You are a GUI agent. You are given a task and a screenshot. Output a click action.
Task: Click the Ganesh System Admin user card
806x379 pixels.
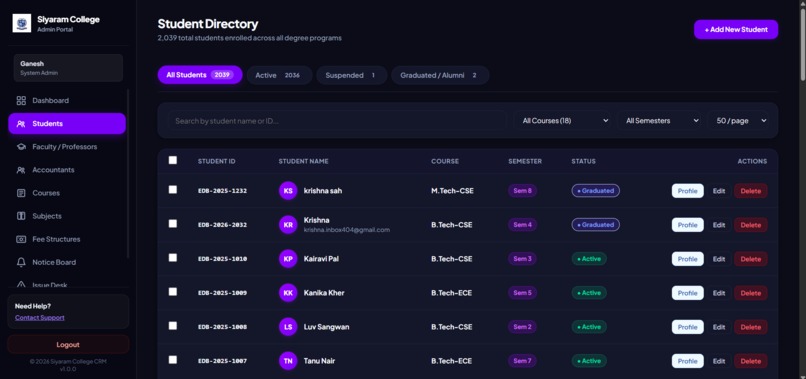click(x=68, y=68)
